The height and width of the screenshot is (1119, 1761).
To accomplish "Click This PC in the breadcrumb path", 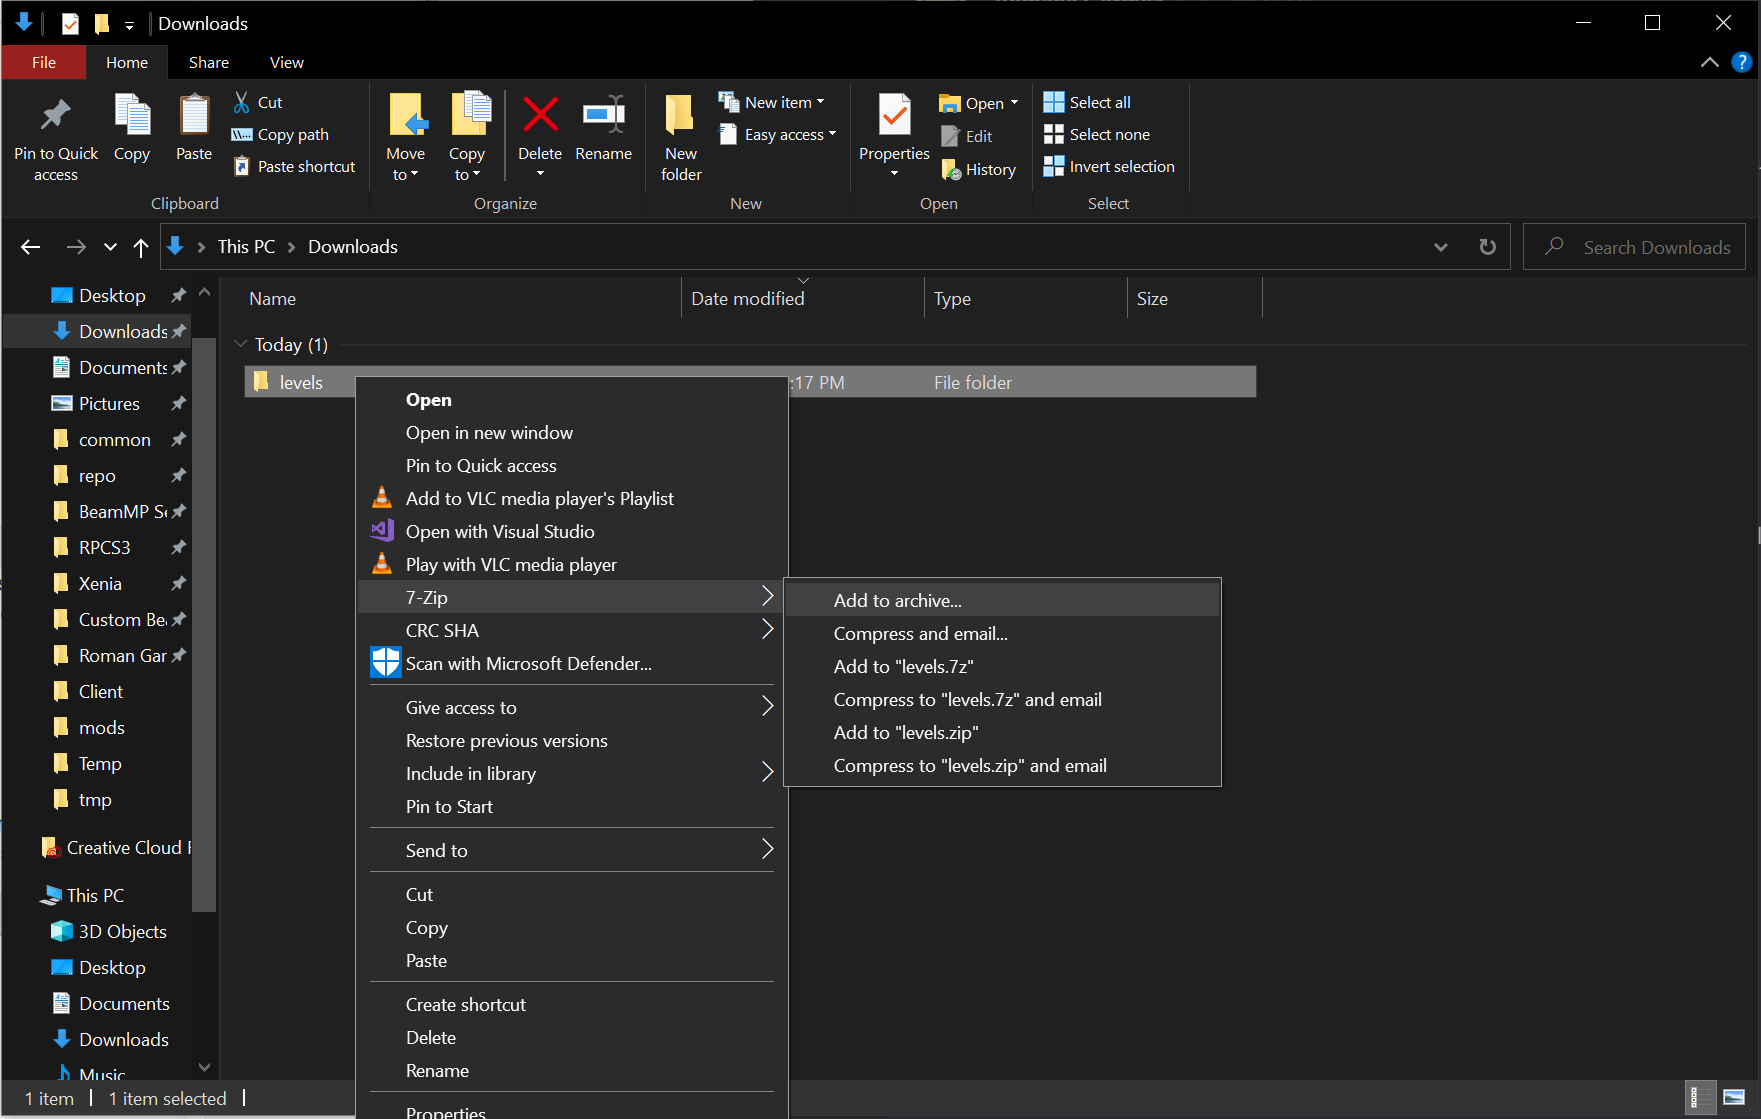I will (x=246, y=247).
